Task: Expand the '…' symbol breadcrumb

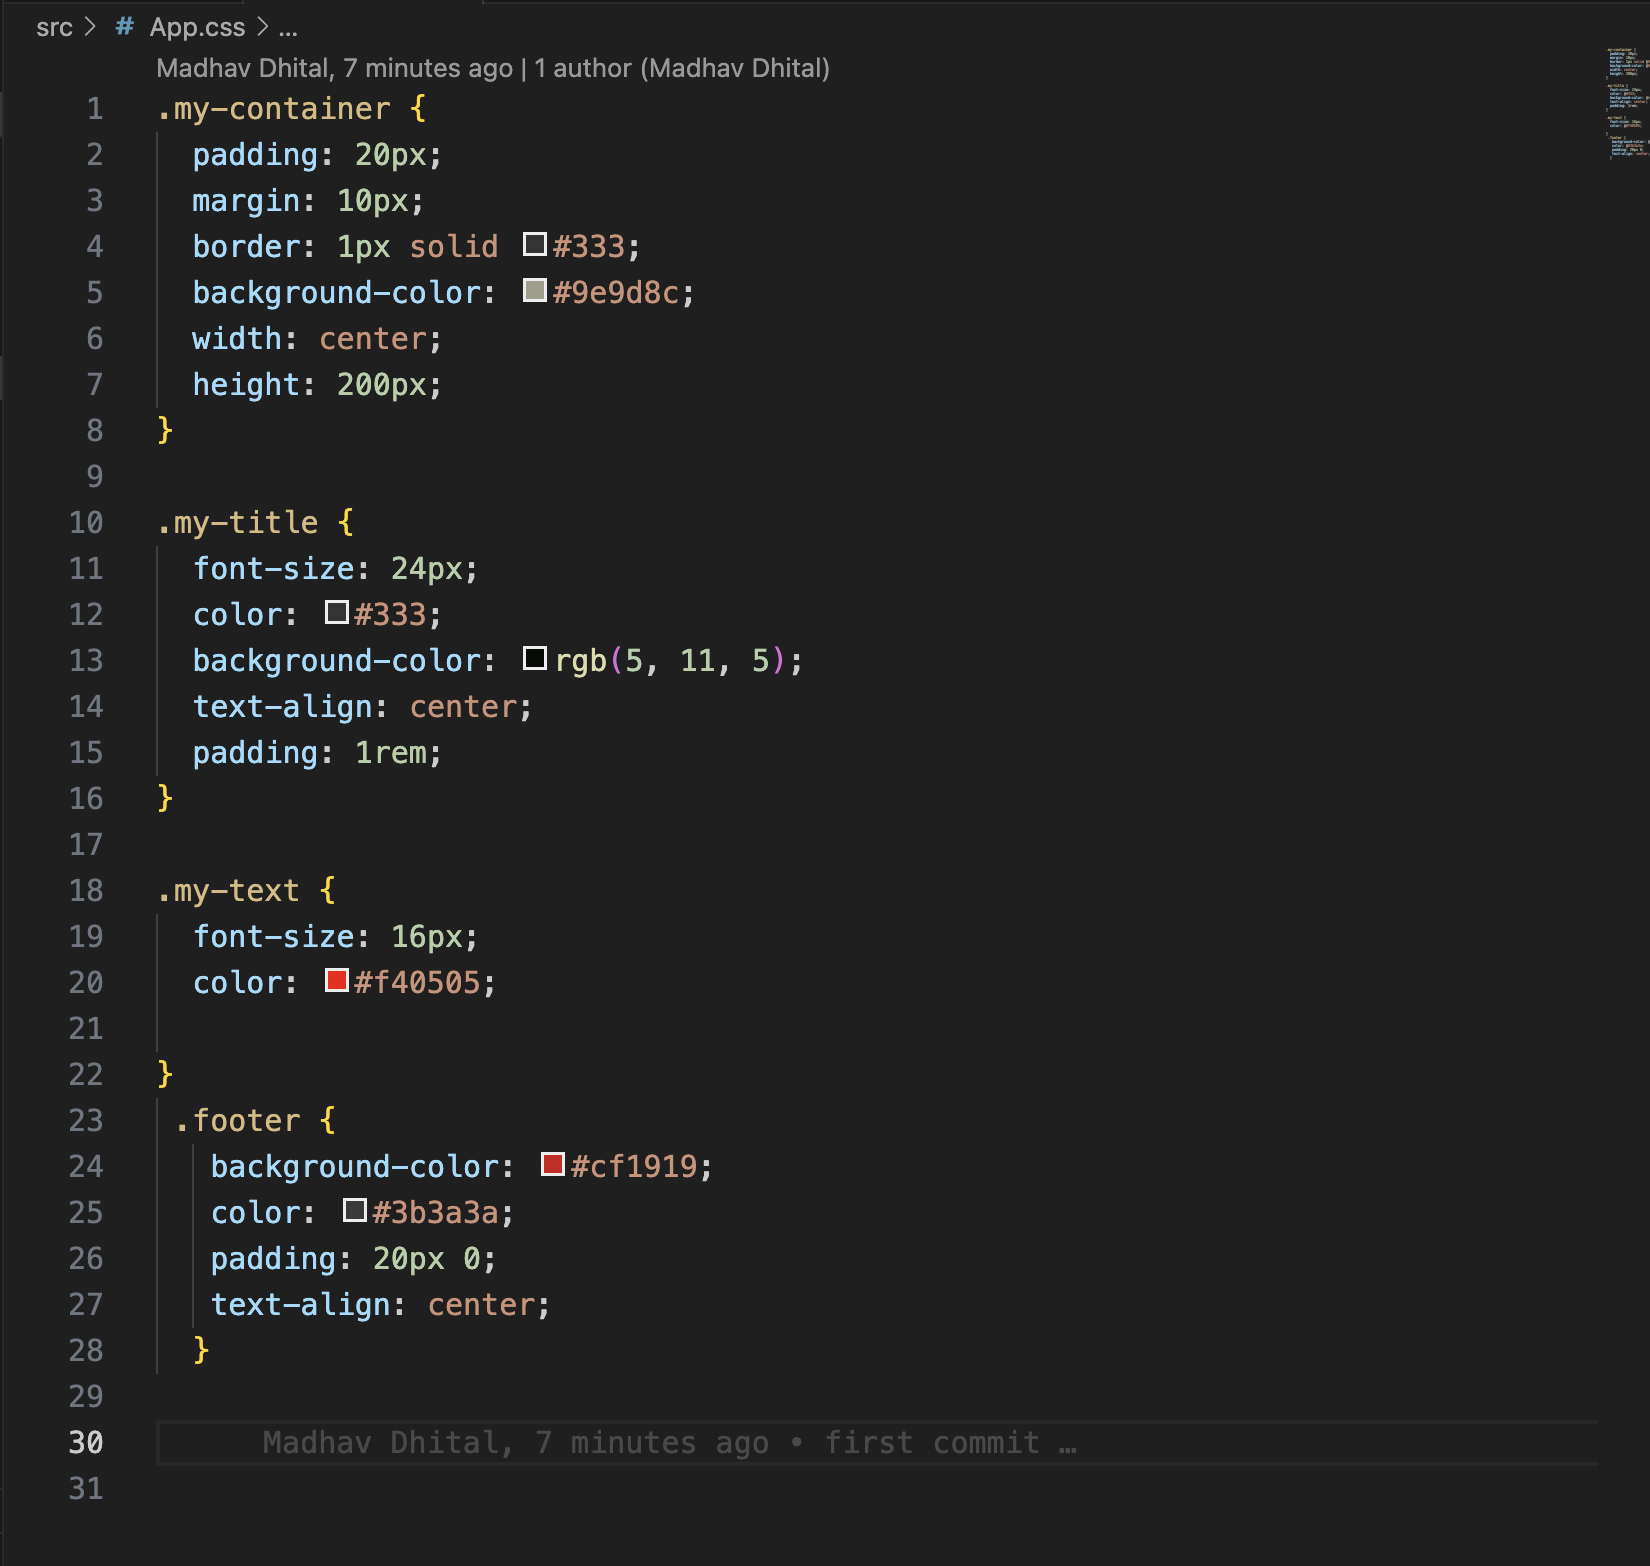Action: 288,27
